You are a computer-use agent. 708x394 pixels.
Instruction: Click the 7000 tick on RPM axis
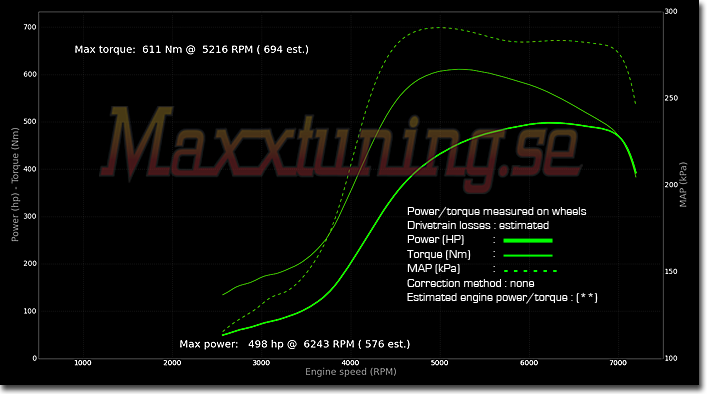(618, 362)
